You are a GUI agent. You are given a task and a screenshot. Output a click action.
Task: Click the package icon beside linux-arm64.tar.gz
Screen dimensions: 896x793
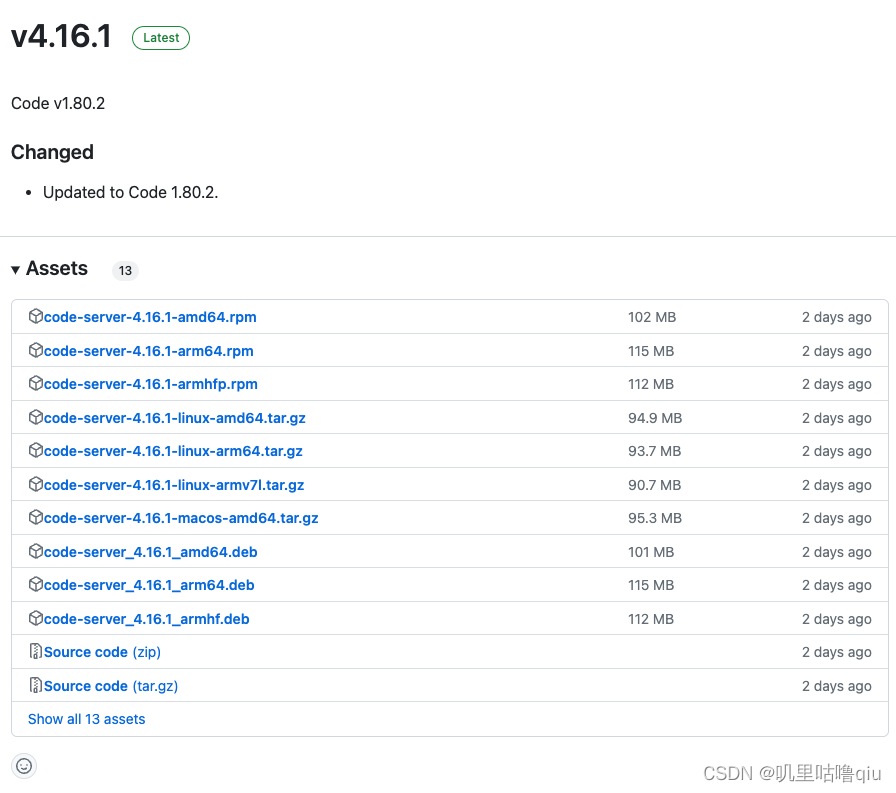tap(35, 450)
